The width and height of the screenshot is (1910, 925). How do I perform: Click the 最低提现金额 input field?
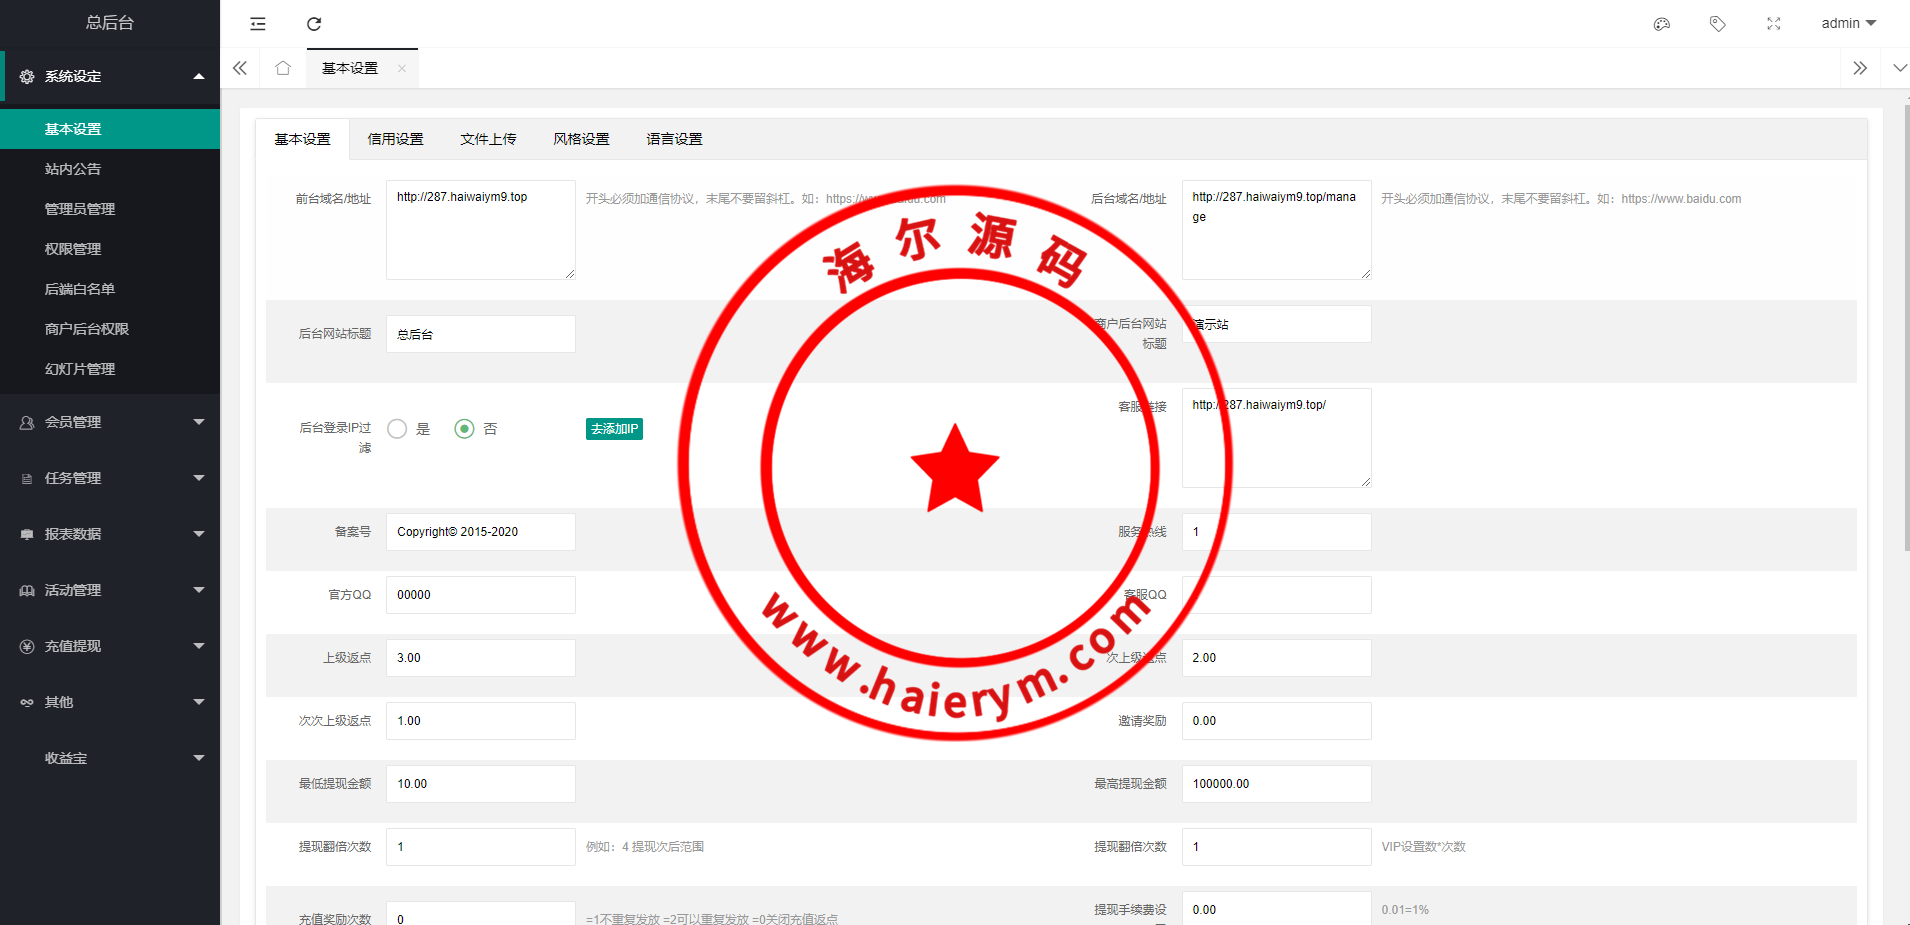coord(481,784)
